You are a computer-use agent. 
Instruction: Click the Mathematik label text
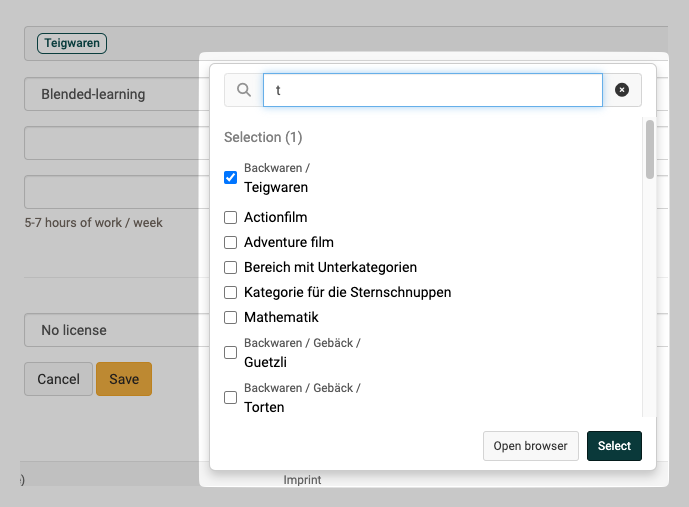click(281, 318)
